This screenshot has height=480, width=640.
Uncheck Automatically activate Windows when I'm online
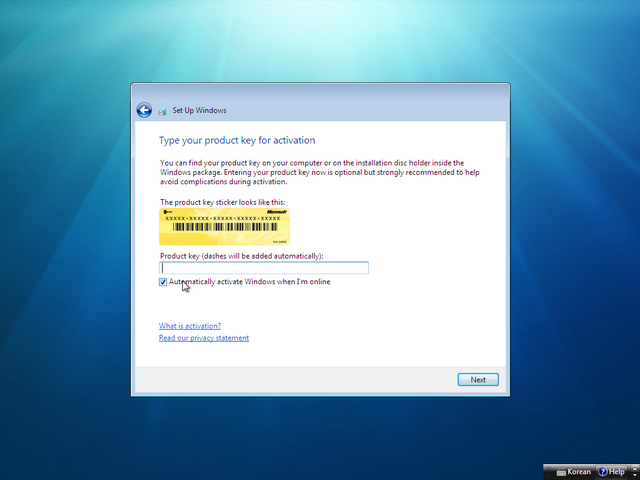[x=163, y=282]
